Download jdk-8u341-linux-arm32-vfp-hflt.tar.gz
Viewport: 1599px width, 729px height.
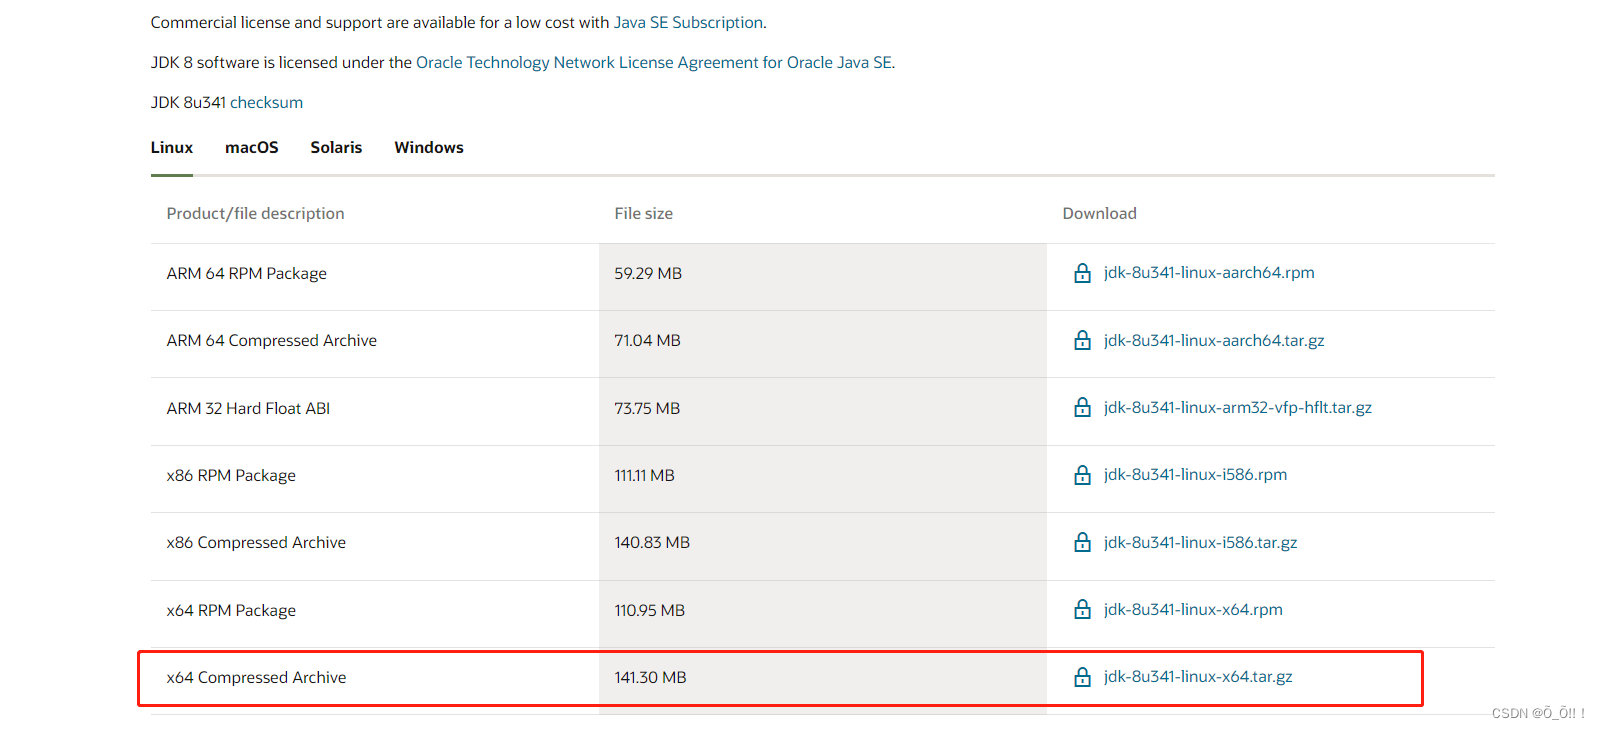[x=1238, y=407]
